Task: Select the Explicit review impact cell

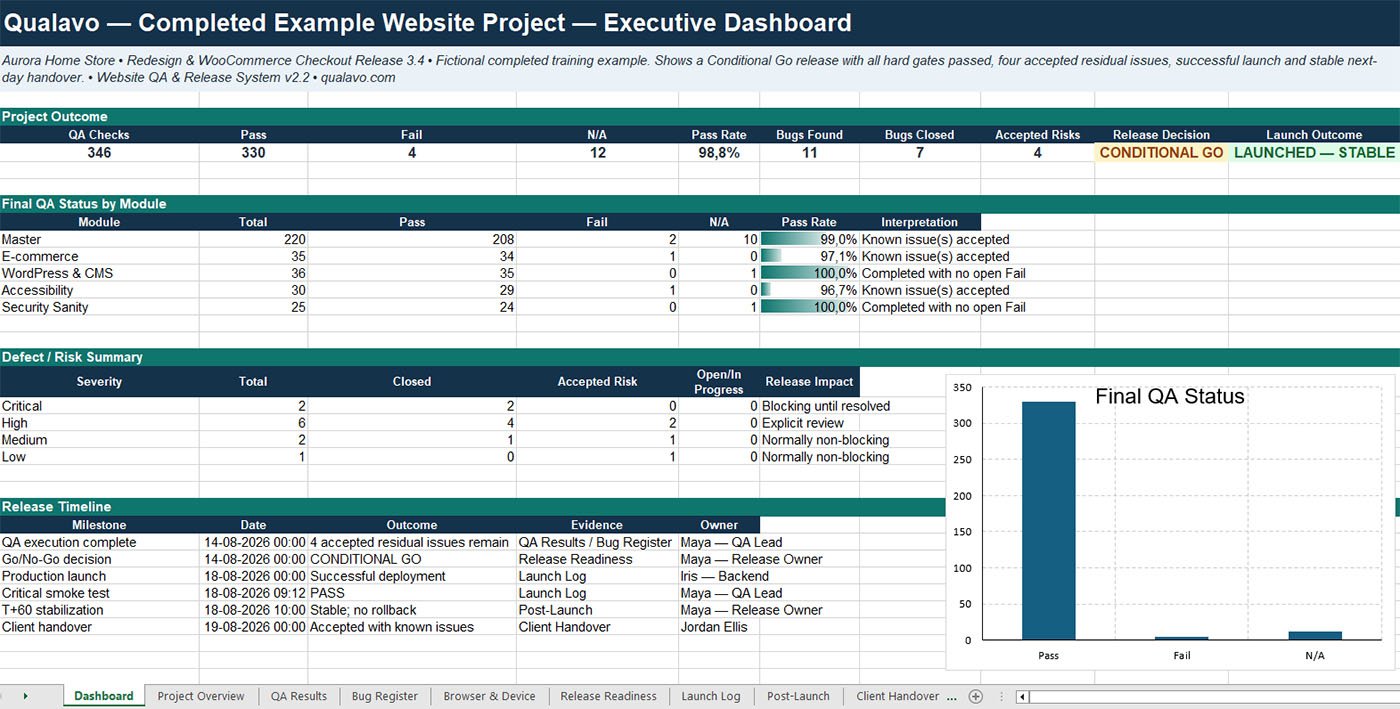Action: [809, 423]
